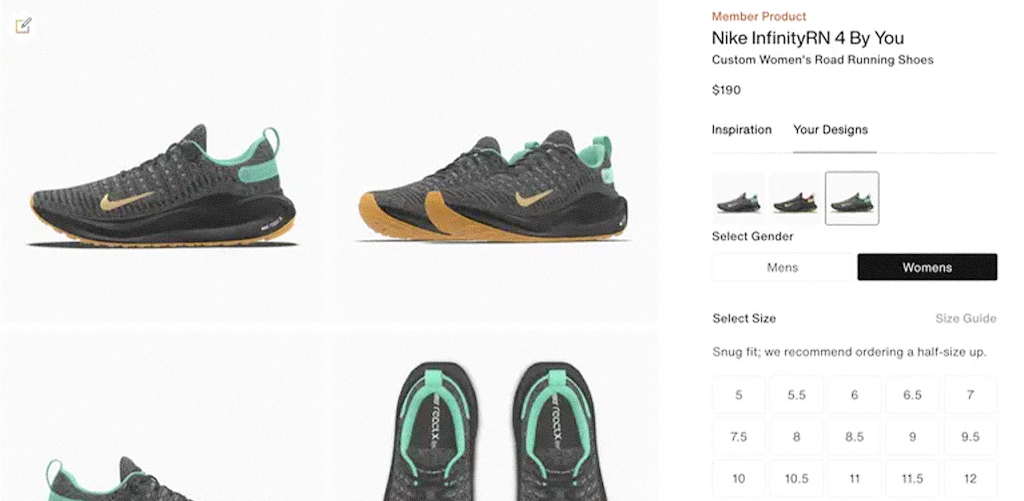Switch to the Inspiration tab
1024x501 pixels.
[x=741, y=130]
